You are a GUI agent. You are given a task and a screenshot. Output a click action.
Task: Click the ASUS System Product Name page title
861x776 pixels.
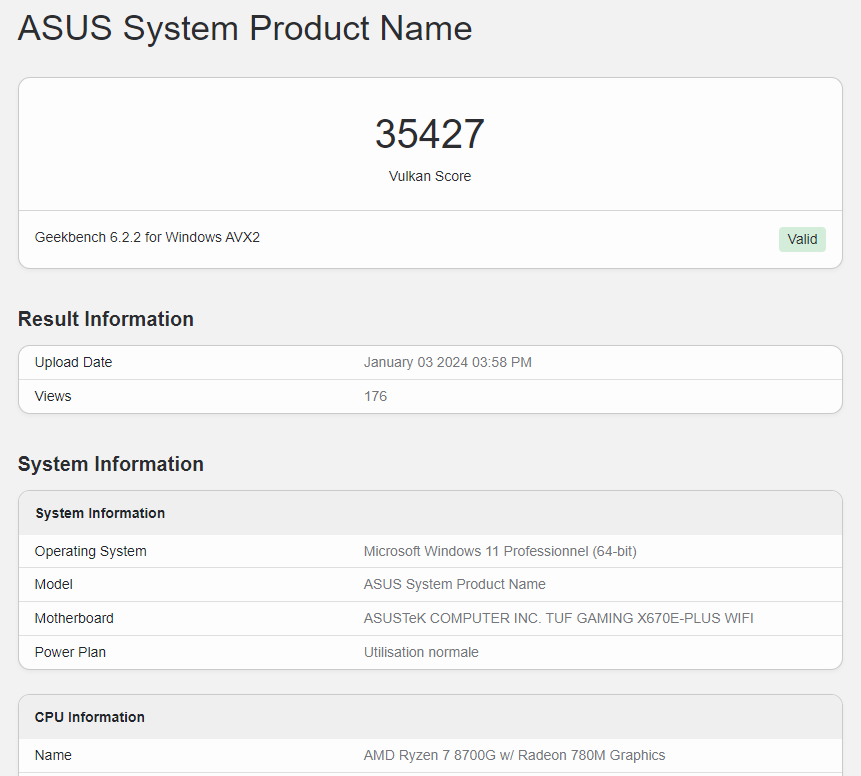pos(245,28)
